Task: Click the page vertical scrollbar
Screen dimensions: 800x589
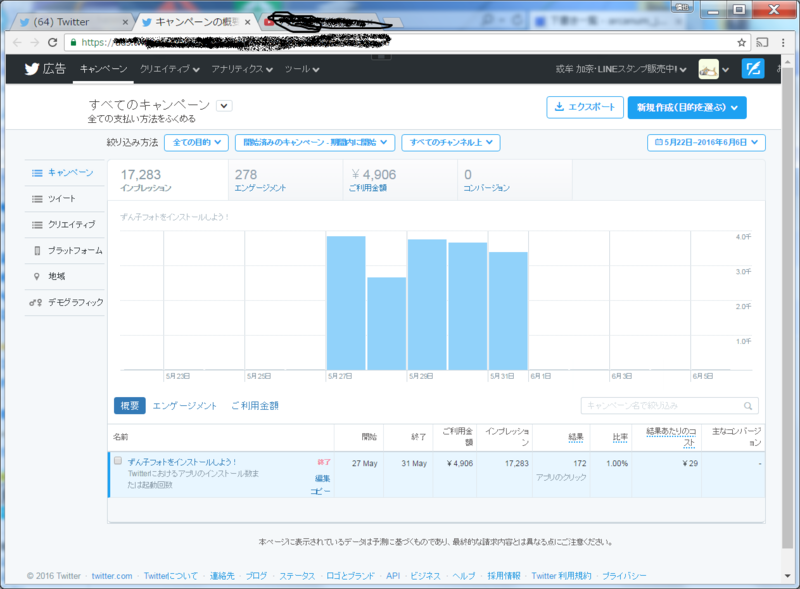Action: tap(788, 306)
